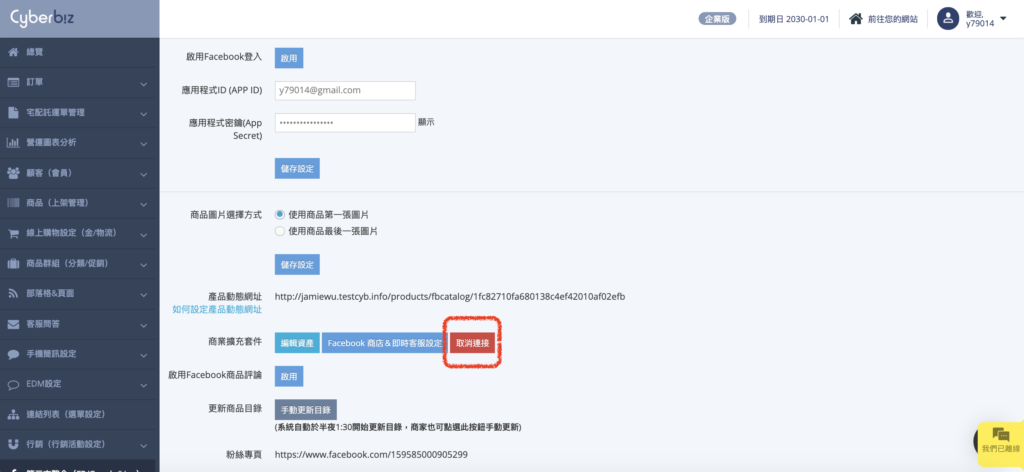Click 啟用 button for Facebook登入
The image size is (1024, 472).
coord(289,57)
